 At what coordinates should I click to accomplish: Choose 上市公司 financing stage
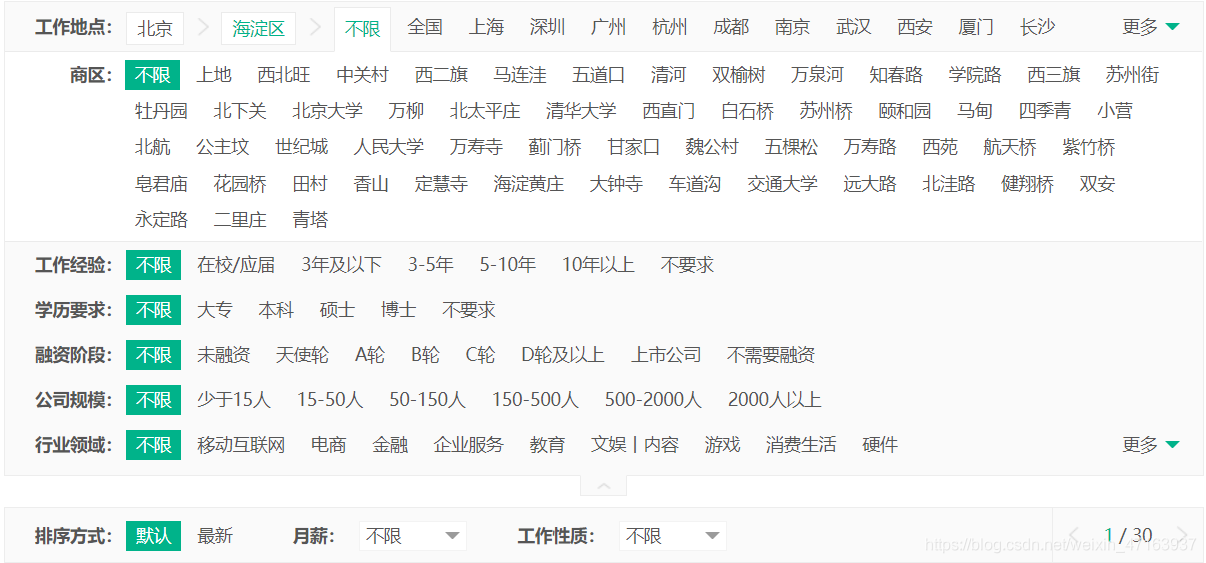(666, 355)
